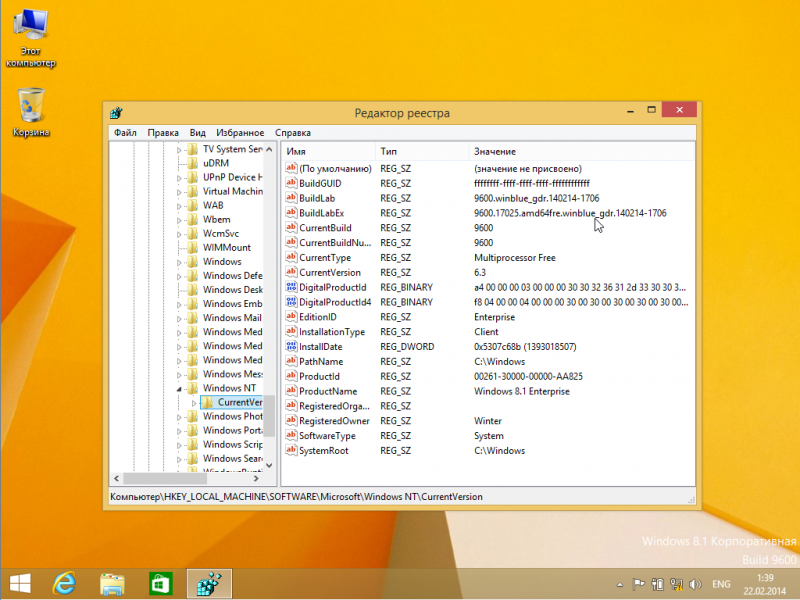Click the tree horizontal scroll left arrow
Viewport: 800px width, 600px height.
point(116,479)
